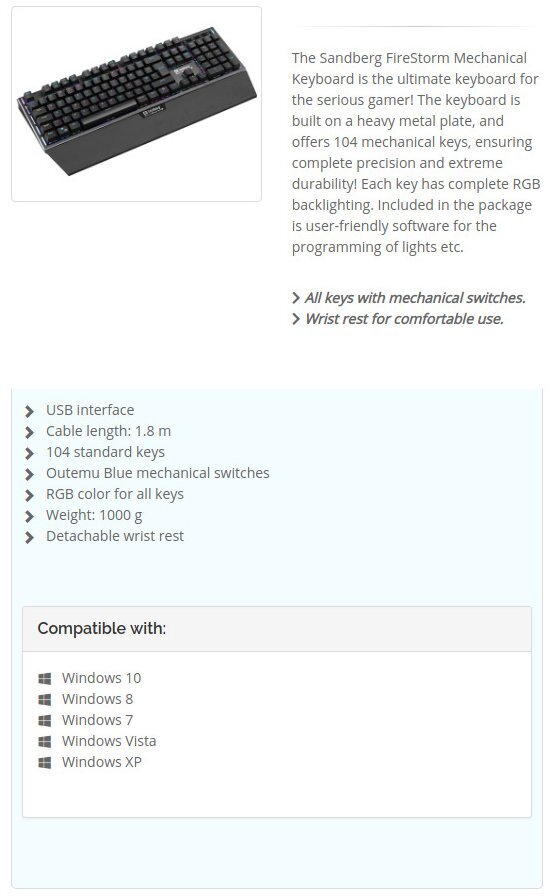The height and width of the screenshot is (896, 549).
Task: Click chevron bullet next to USB interface
Action: [30, 411]
